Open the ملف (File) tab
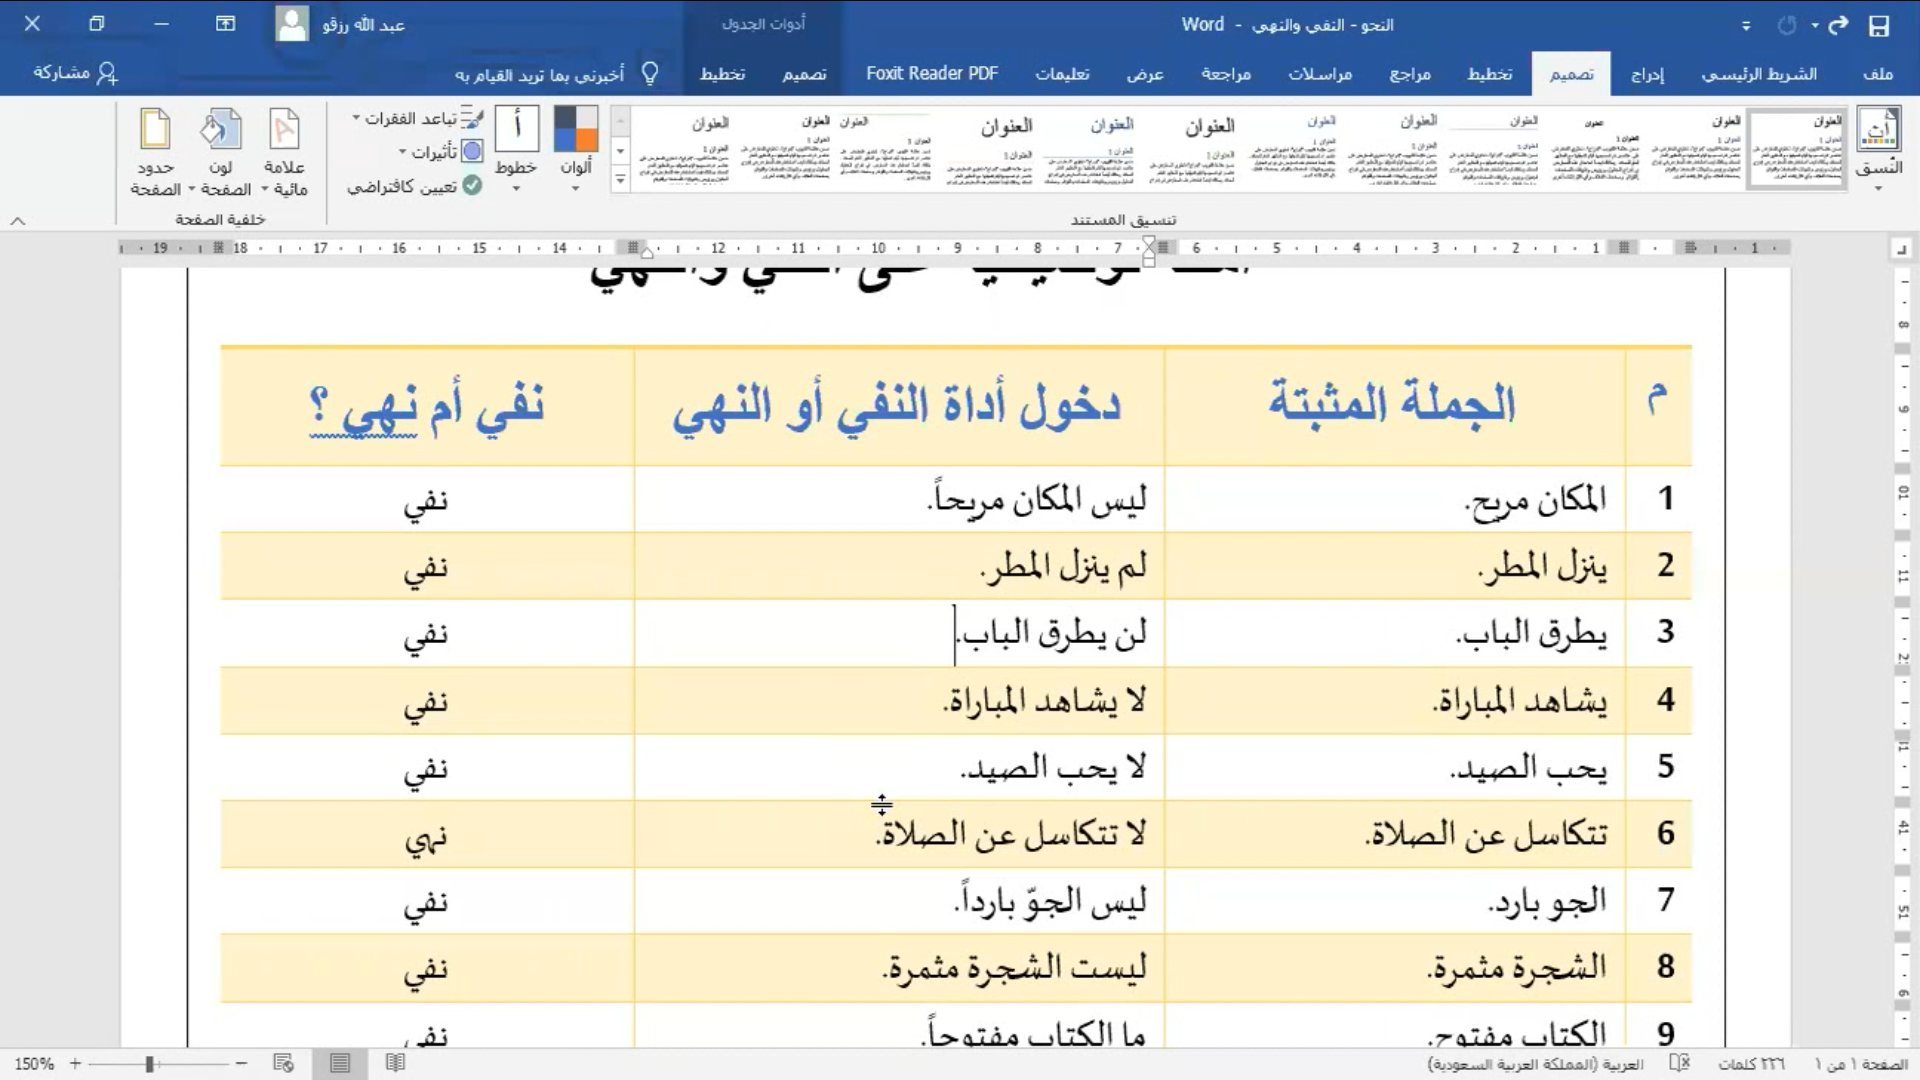The width and height of the screenshot is (1920, 1080). tap(1878, 74)
